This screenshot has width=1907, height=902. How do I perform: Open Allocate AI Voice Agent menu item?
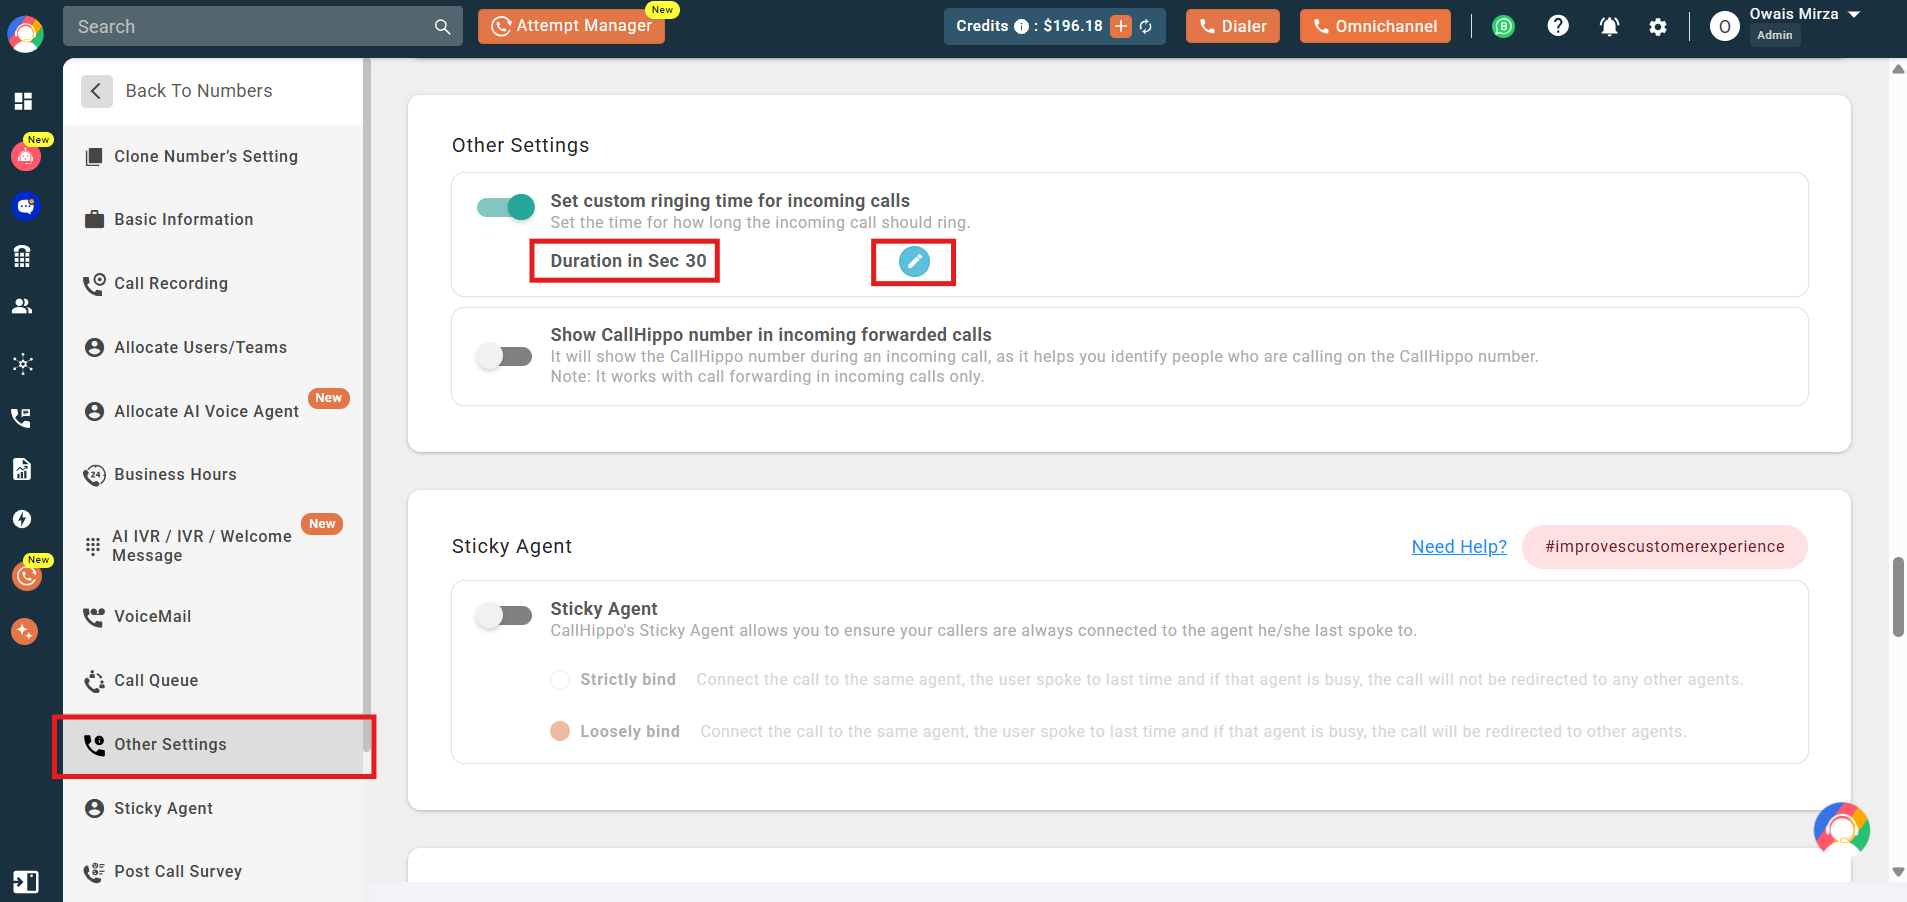click(x=212, y=411)
